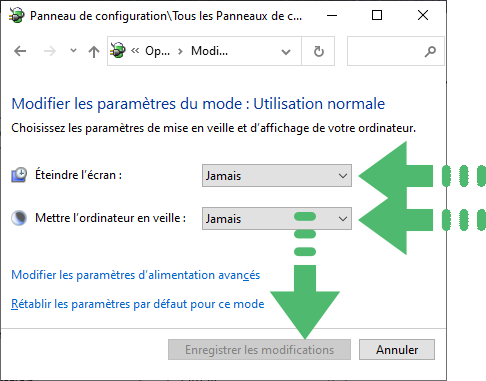Click the forward navigation arrow
Screen dimensions: 486x381
(x=50, y=51)
